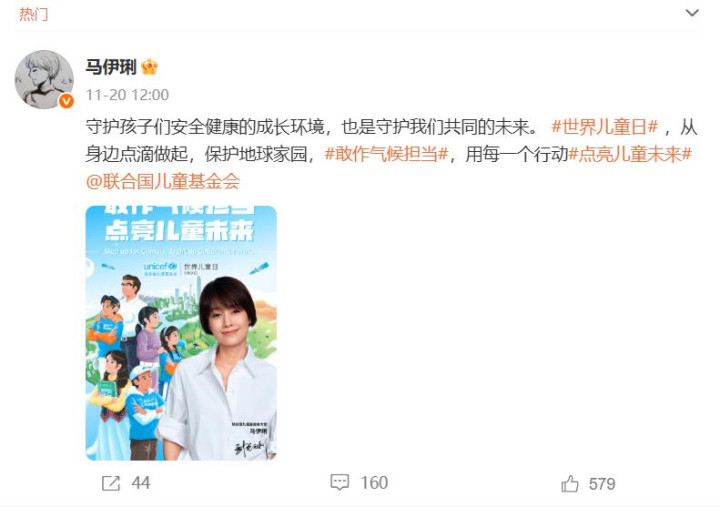720x507 pixels.
Task: Open the #世界儿童日# hashtag
Action: 605,127
